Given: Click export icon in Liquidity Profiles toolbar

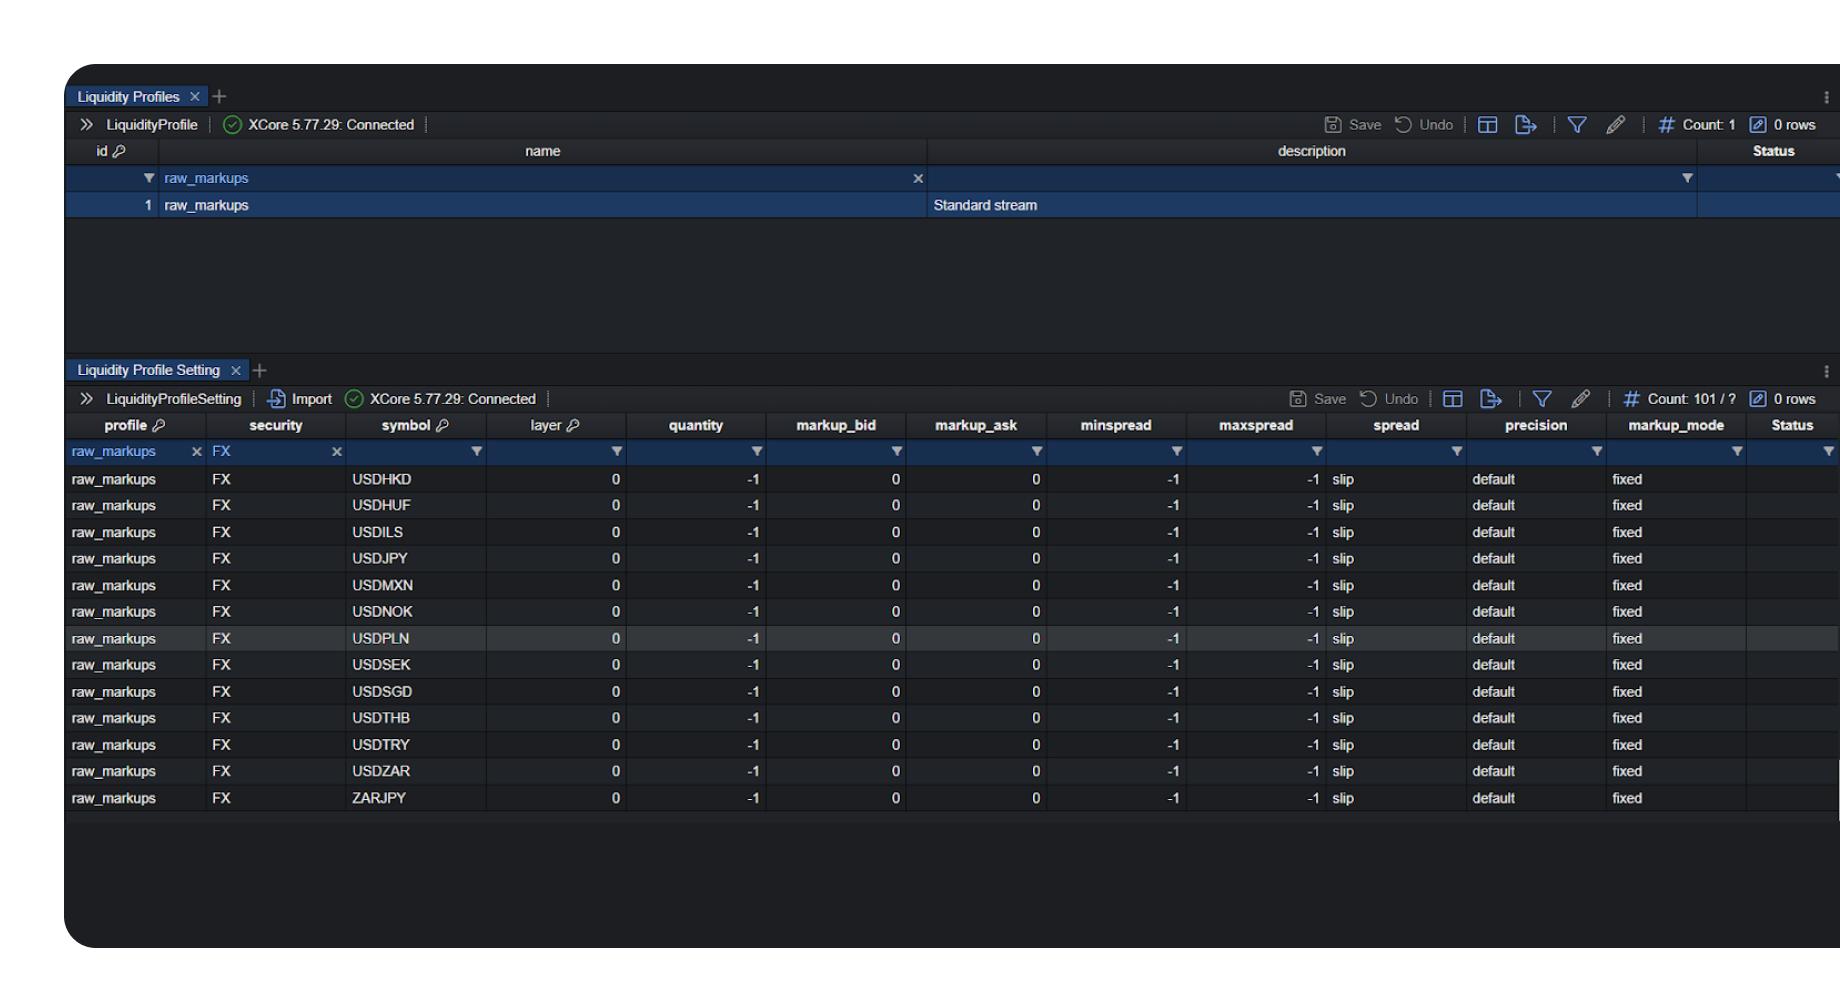Looking at the screenshot, I should pos(1526,125).
